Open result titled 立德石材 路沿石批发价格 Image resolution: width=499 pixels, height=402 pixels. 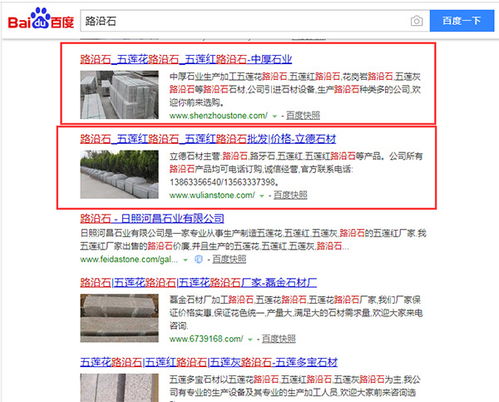pyautogui.click(x=208, y=139)
